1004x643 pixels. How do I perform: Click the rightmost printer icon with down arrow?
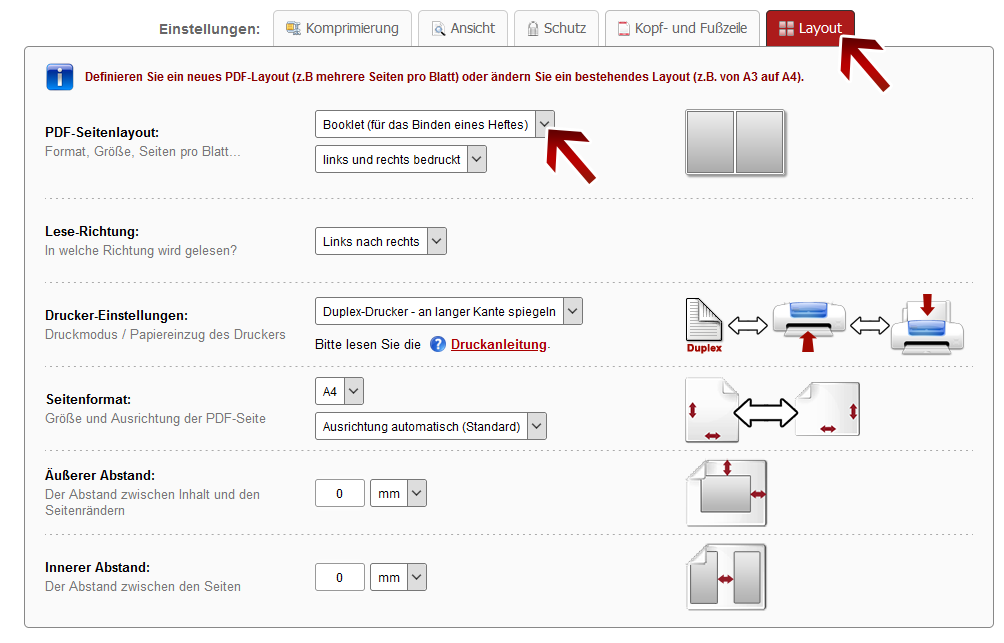tap(927, 324)
